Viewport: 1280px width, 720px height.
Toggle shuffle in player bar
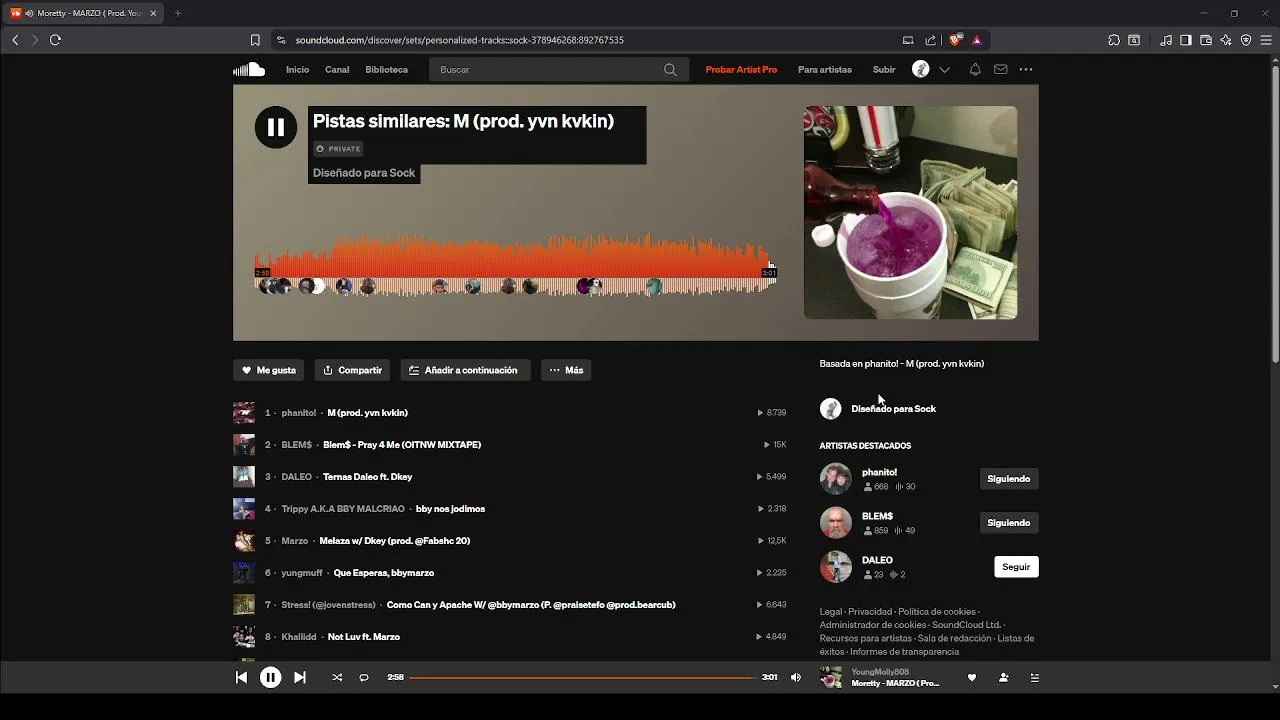[337, 677]
